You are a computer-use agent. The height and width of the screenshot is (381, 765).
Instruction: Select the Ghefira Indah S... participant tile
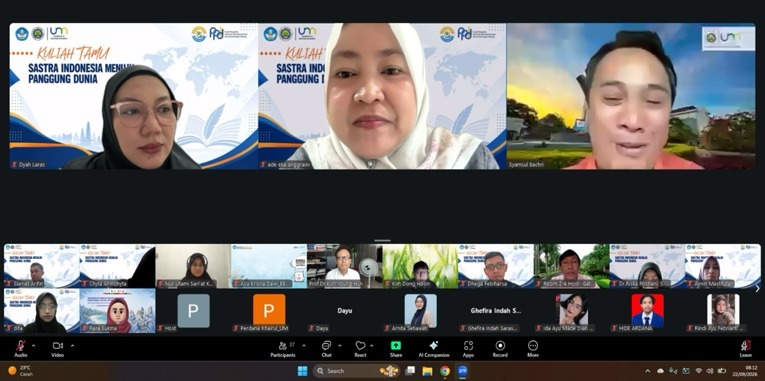(496, 311)
